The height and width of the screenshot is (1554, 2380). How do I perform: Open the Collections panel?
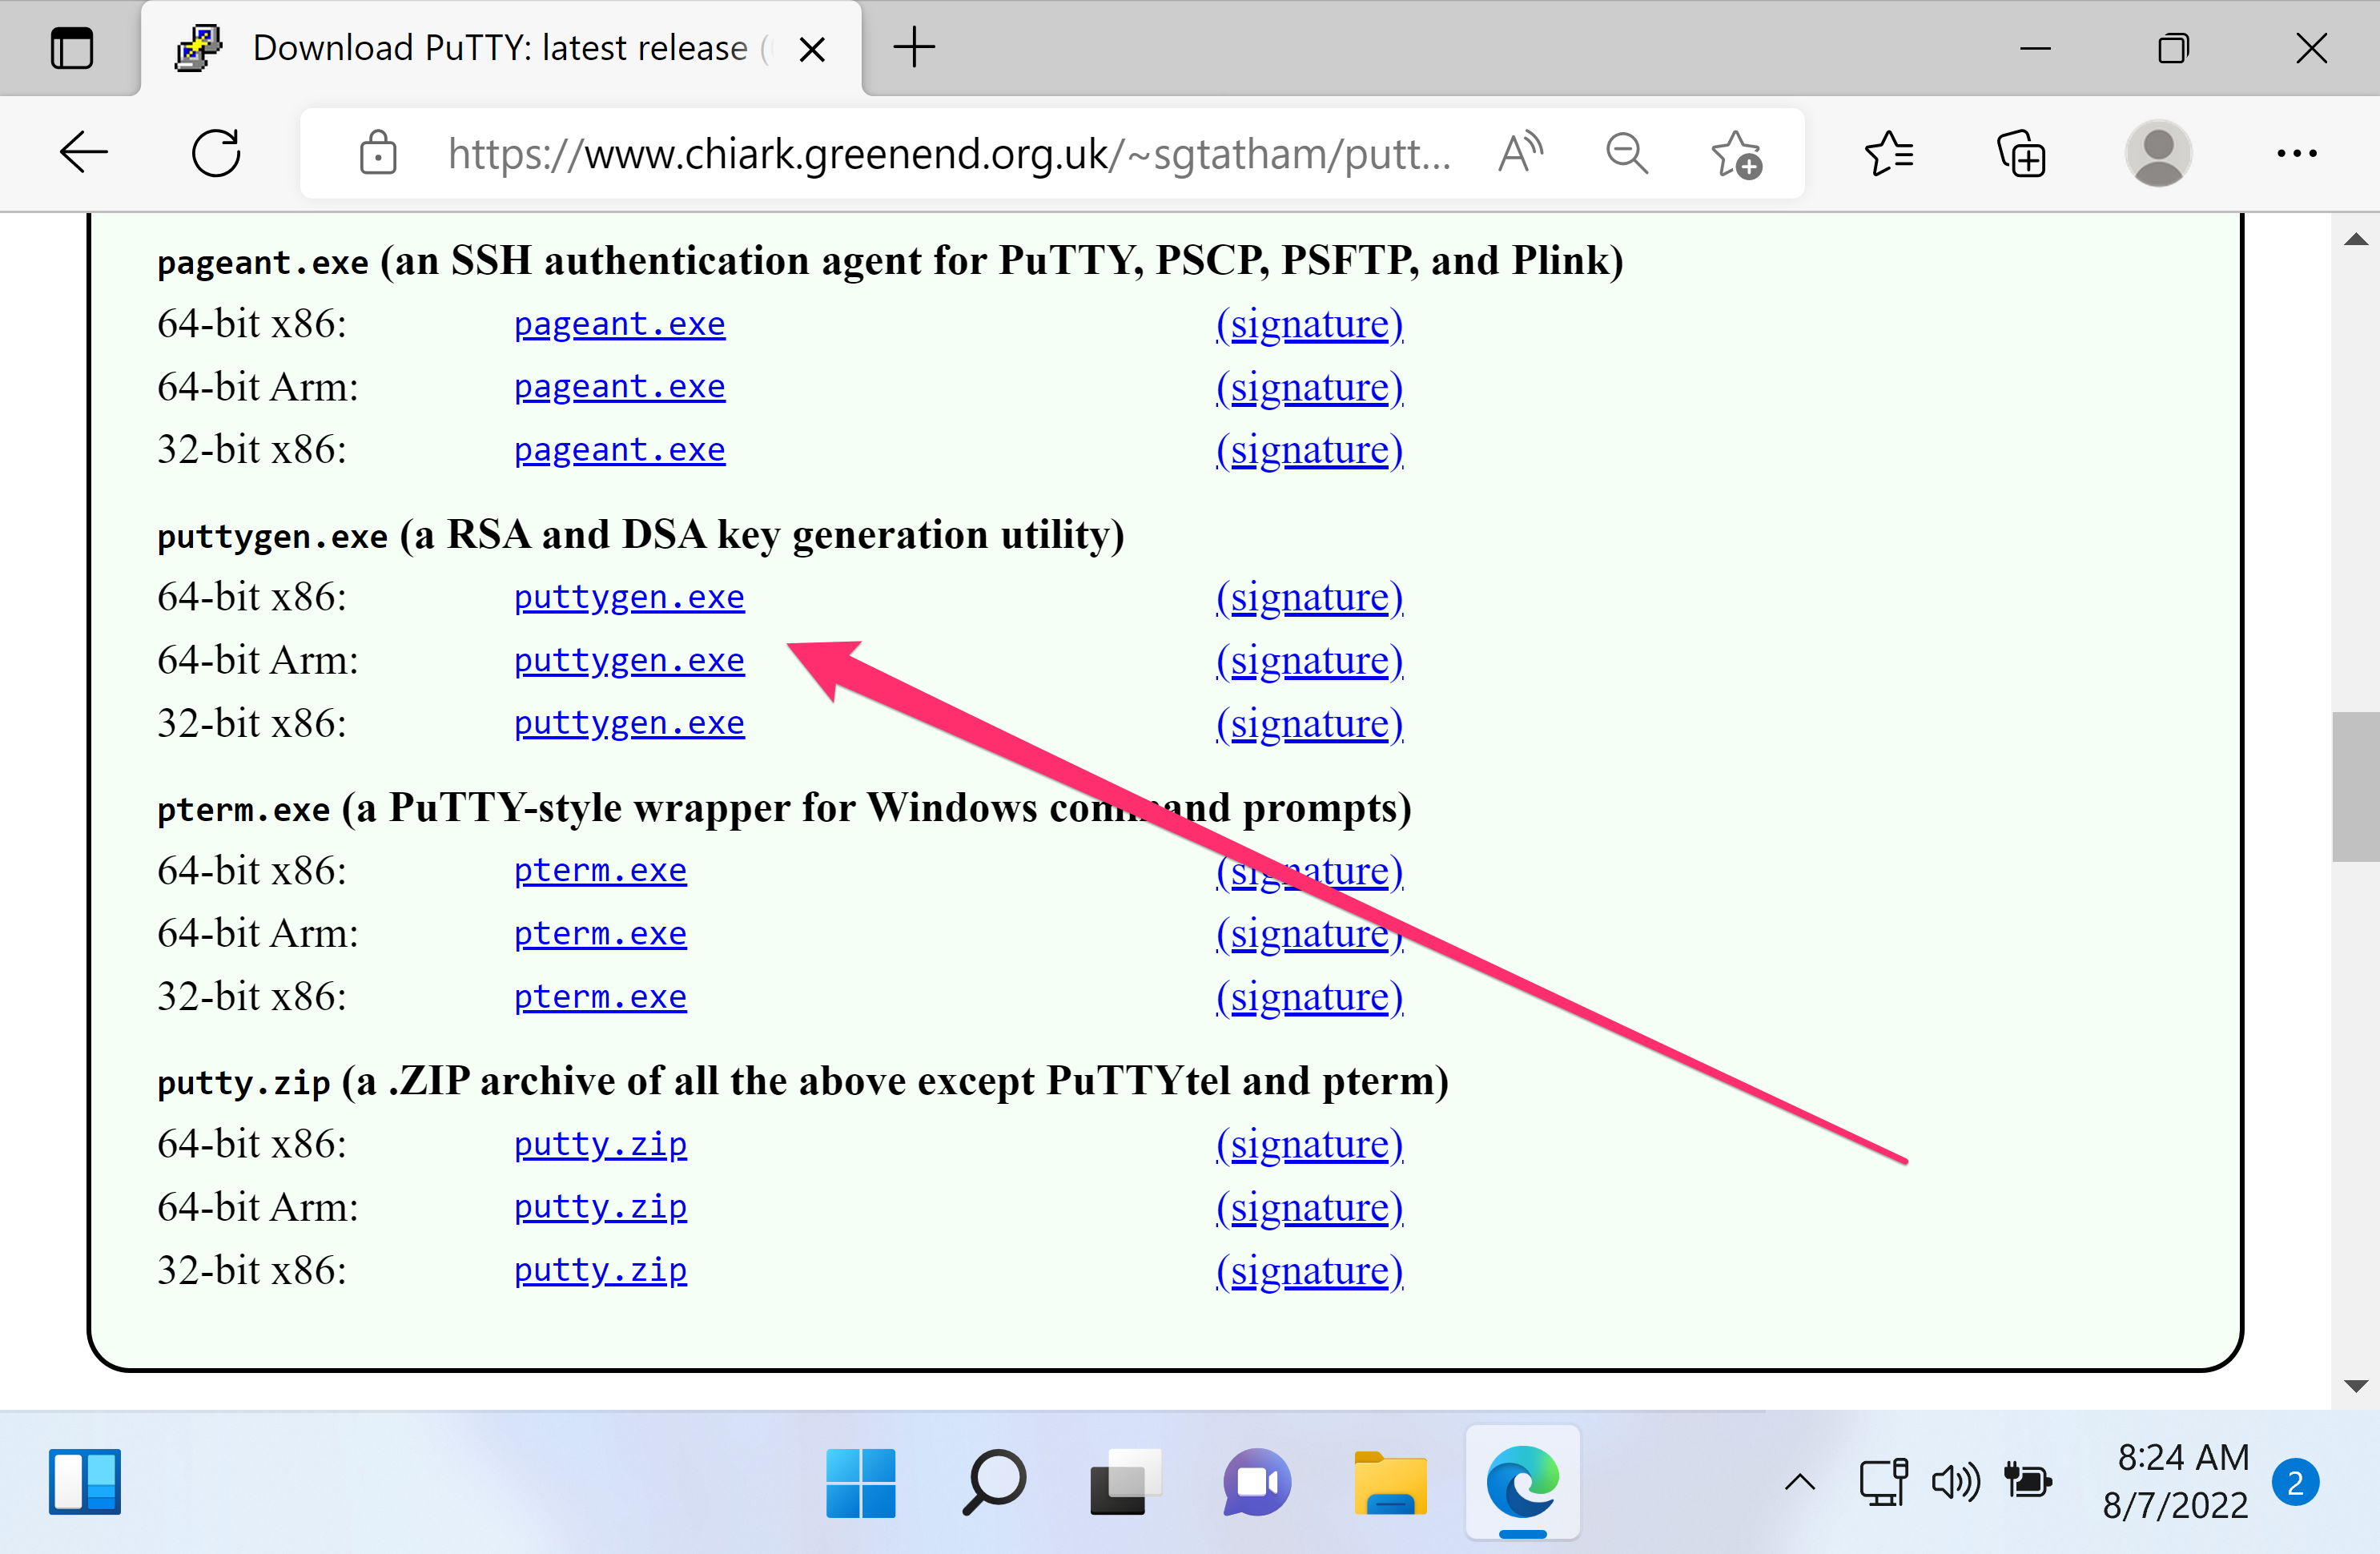click(x=2021, y=153)
